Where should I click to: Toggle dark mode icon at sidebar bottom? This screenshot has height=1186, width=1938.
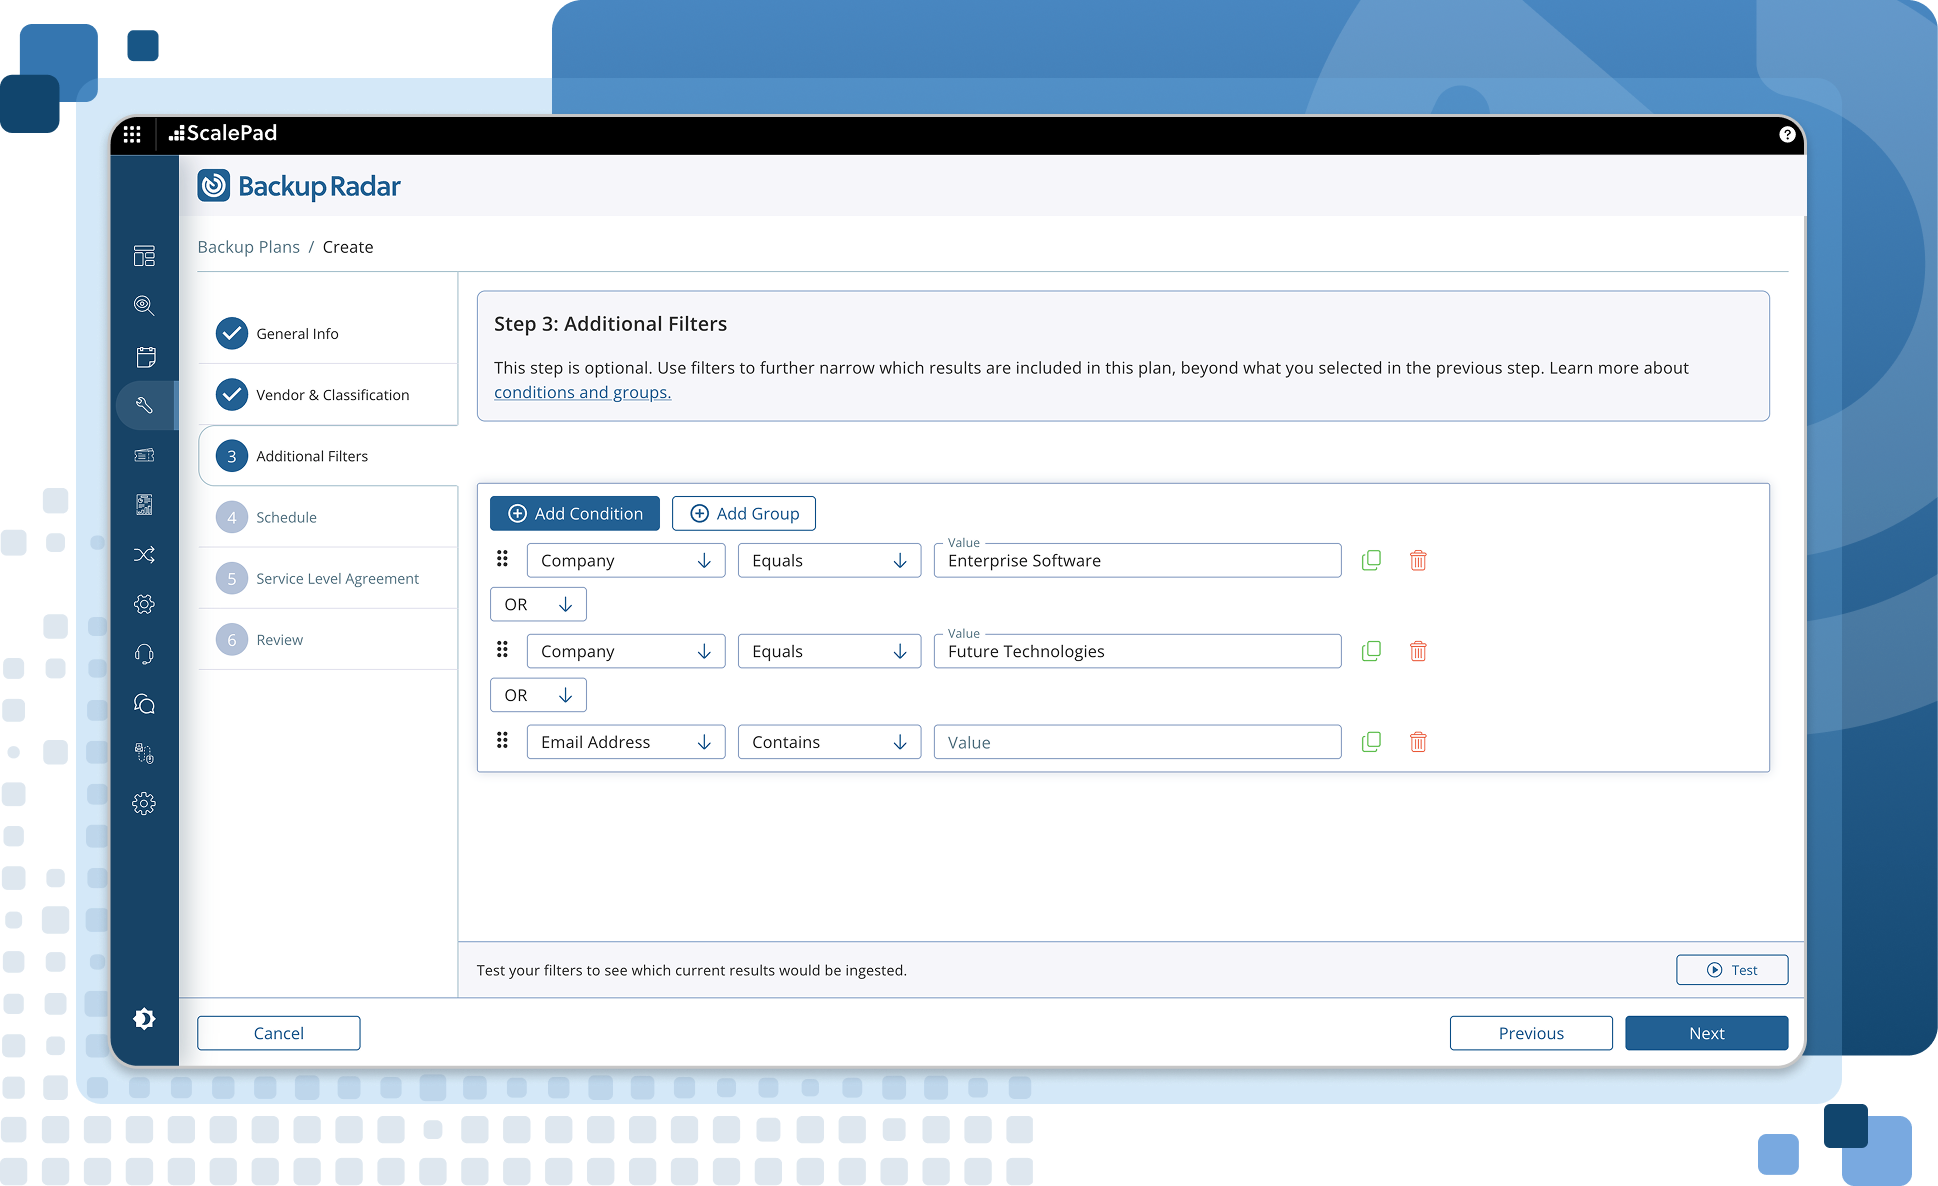(144, 1018)
